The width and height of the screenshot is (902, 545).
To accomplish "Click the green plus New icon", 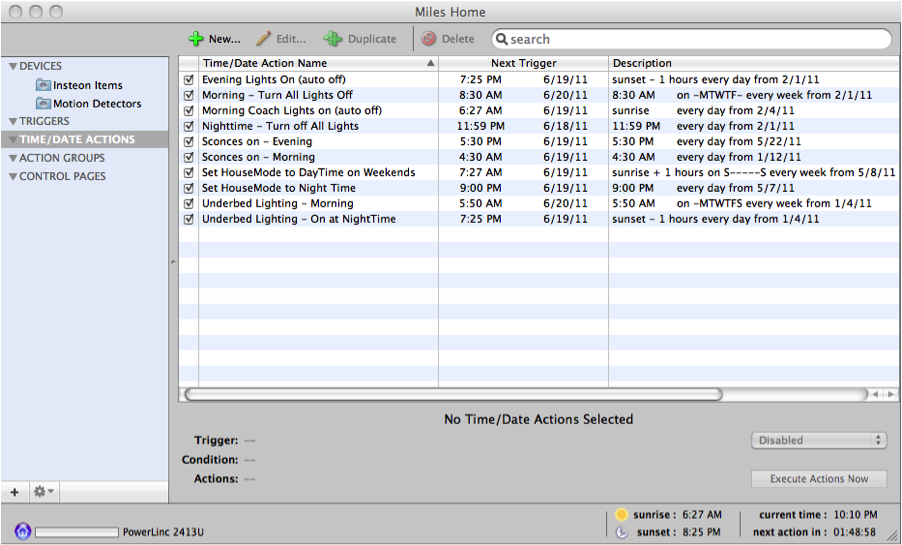I will 196,39.
